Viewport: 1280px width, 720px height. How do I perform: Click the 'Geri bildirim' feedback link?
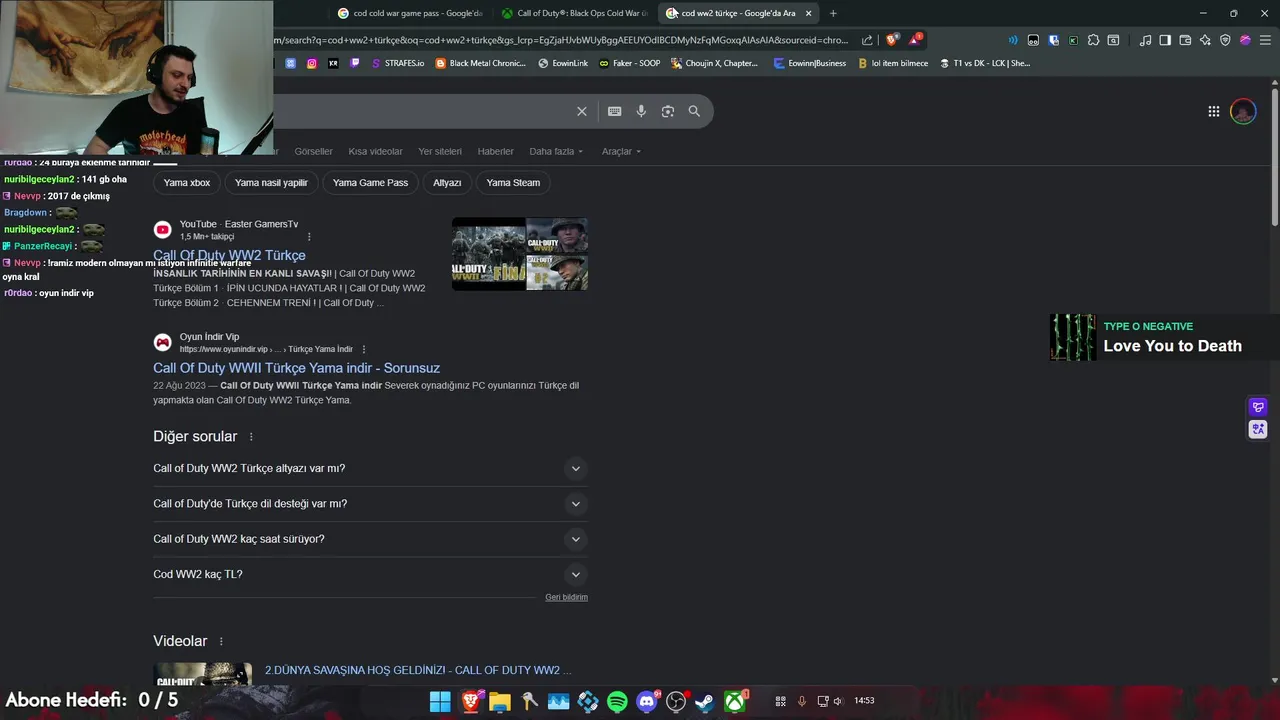(566, 597)
